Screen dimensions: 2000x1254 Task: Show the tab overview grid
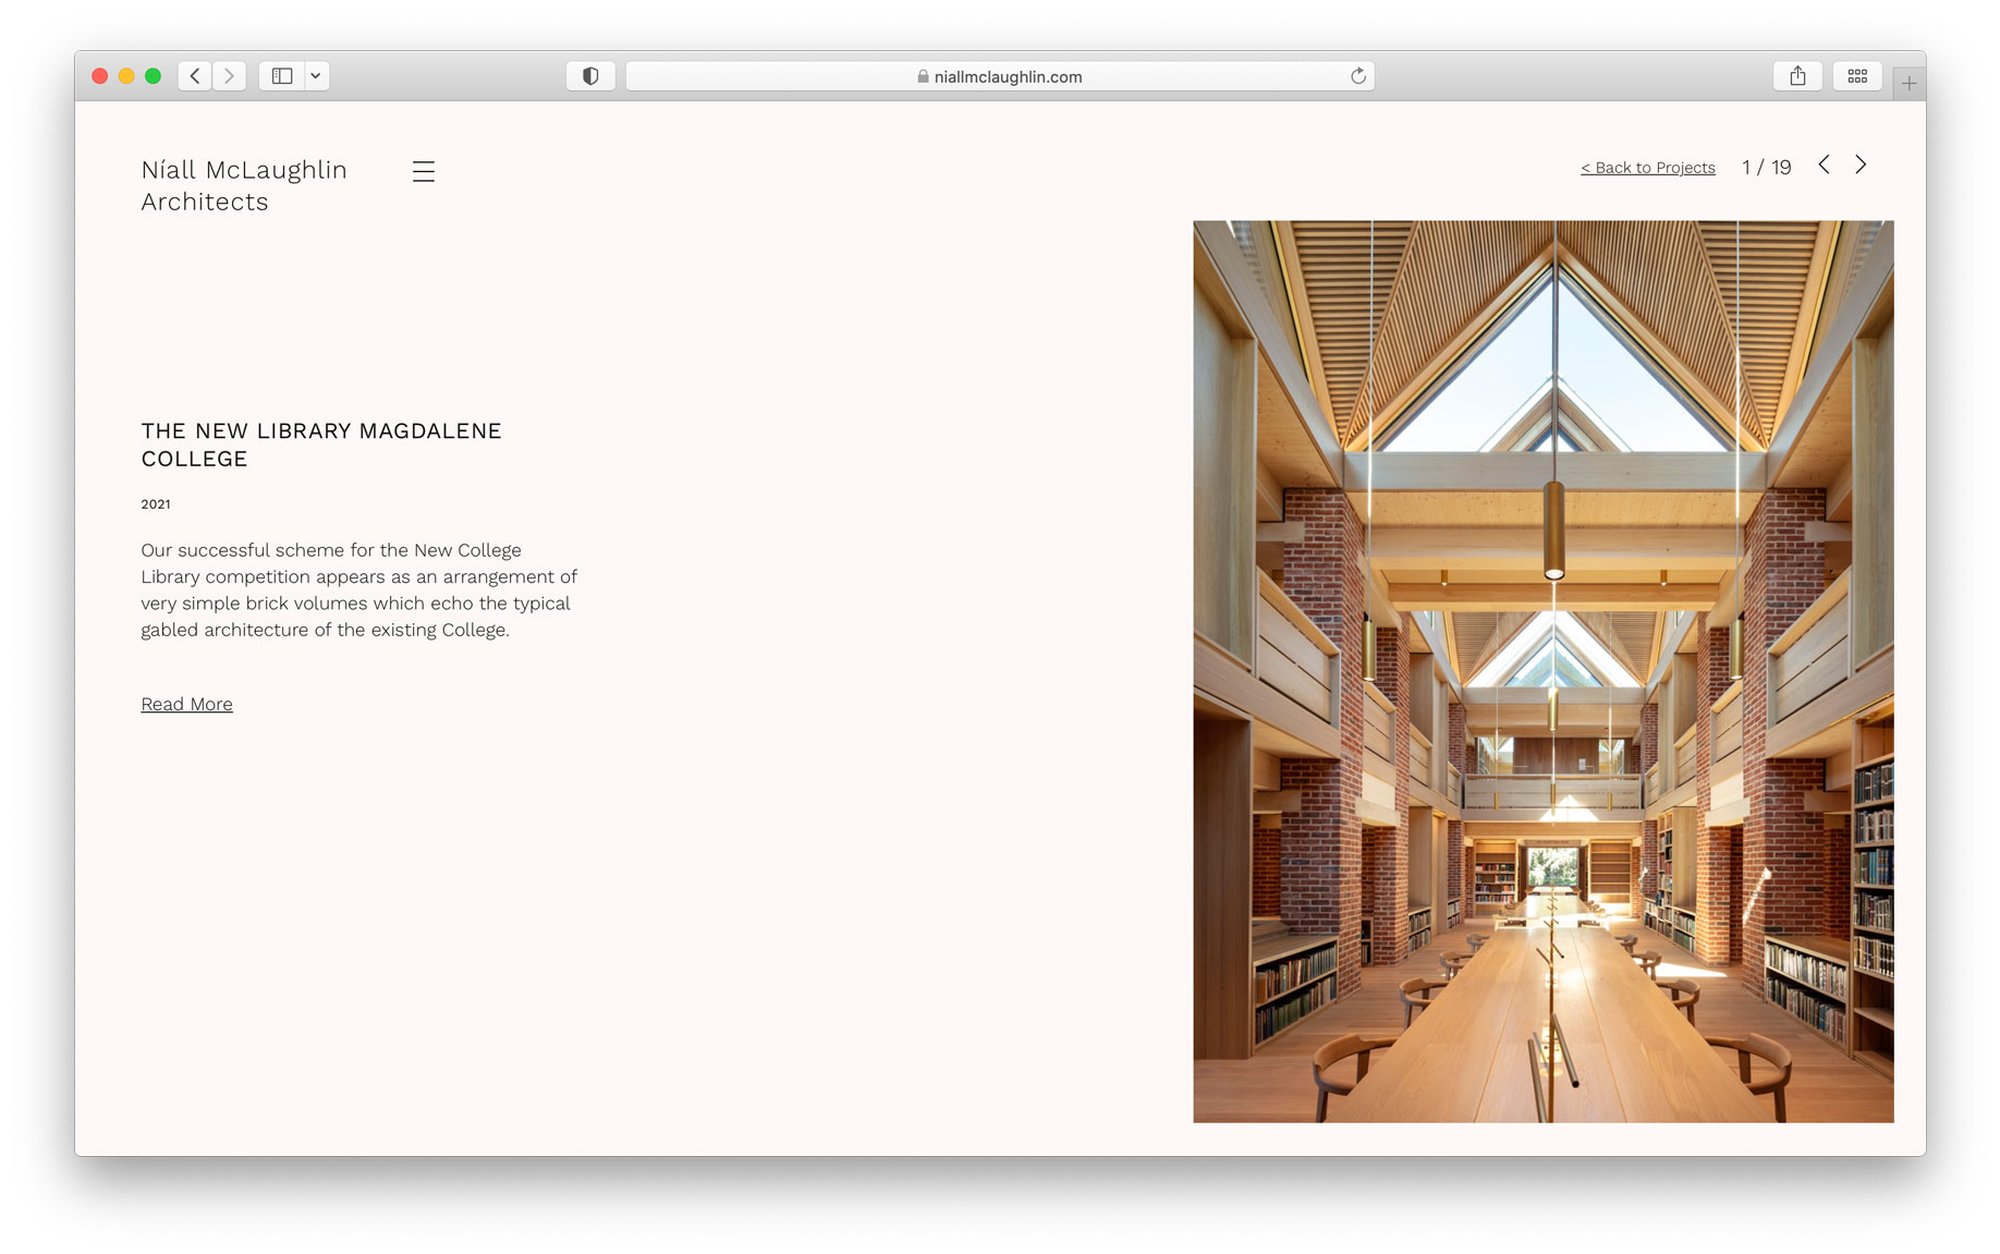1857,76
